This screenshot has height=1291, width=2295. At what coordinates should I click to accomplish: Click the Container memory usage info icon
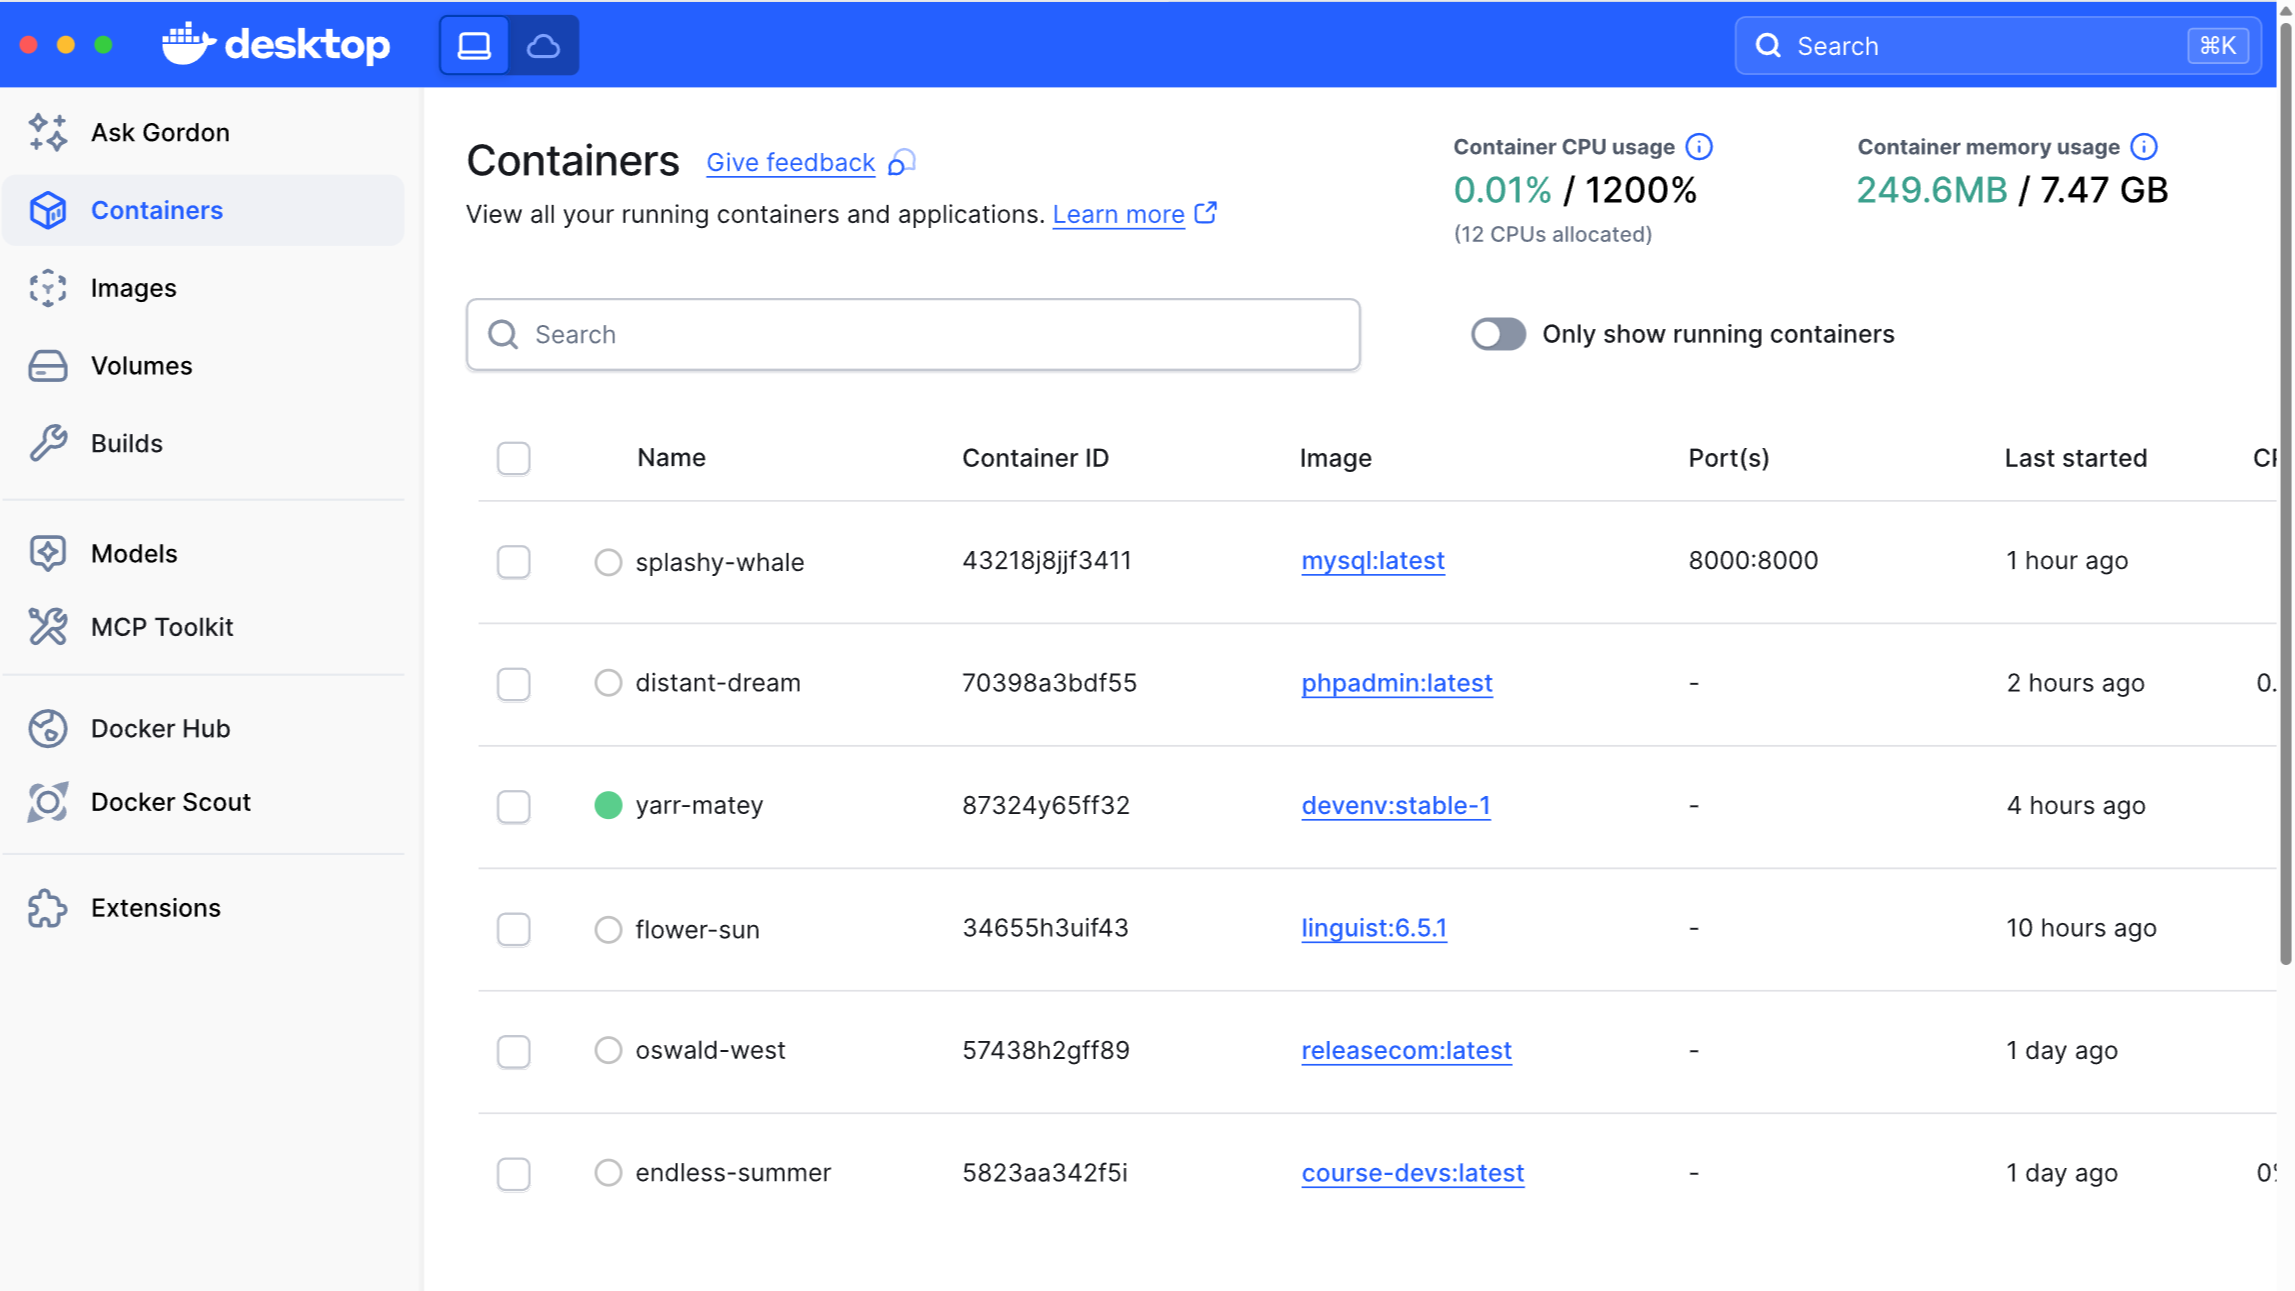tap(2144, 146)
